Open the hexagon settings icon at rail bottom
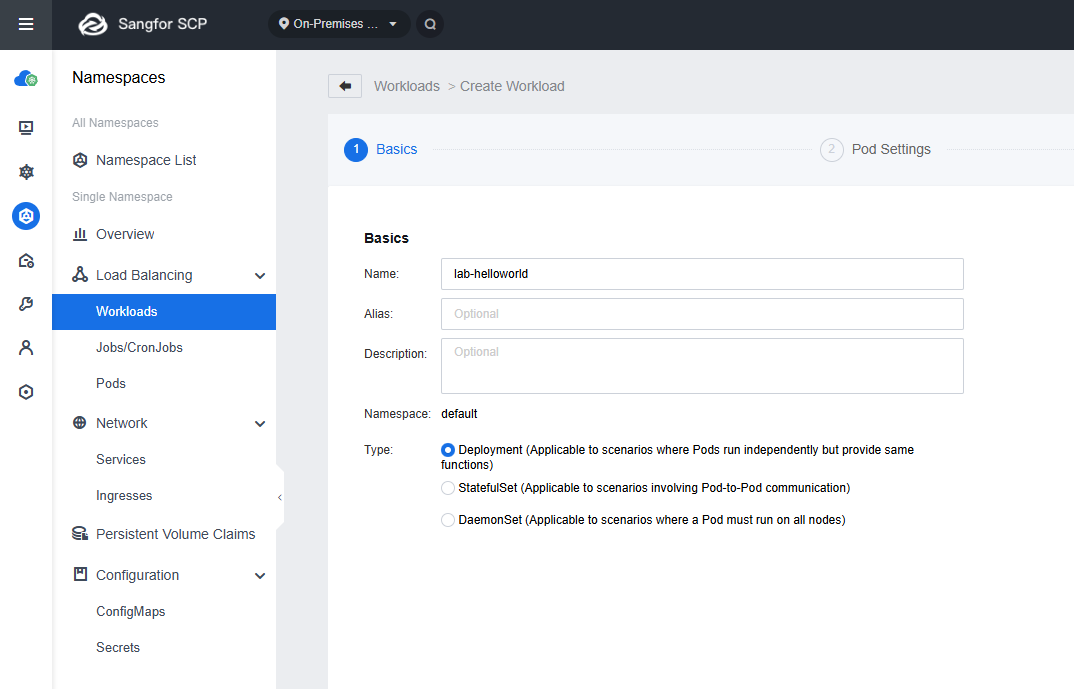Viewport: 1074px width, 689px height. point(26,392)
